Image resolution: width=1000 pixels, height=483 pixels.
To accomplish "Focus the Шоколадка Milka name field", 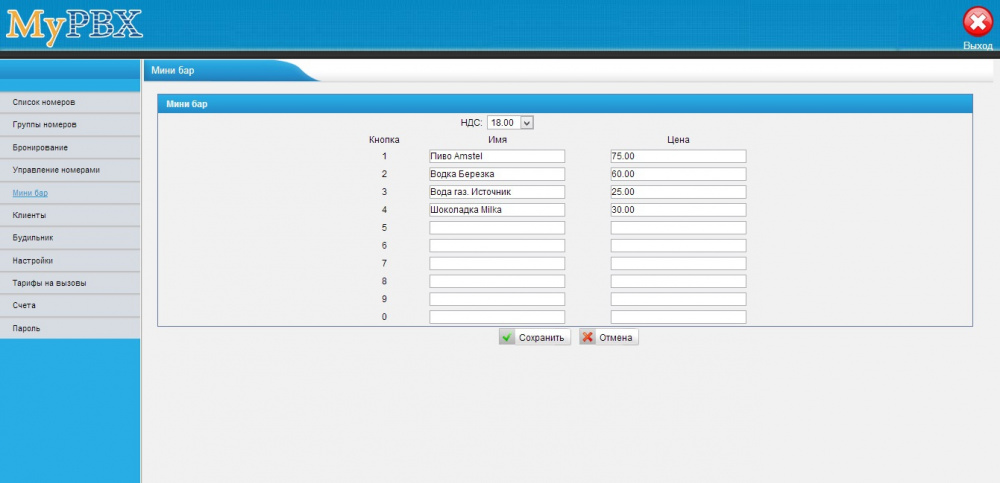I will (497, 210).
